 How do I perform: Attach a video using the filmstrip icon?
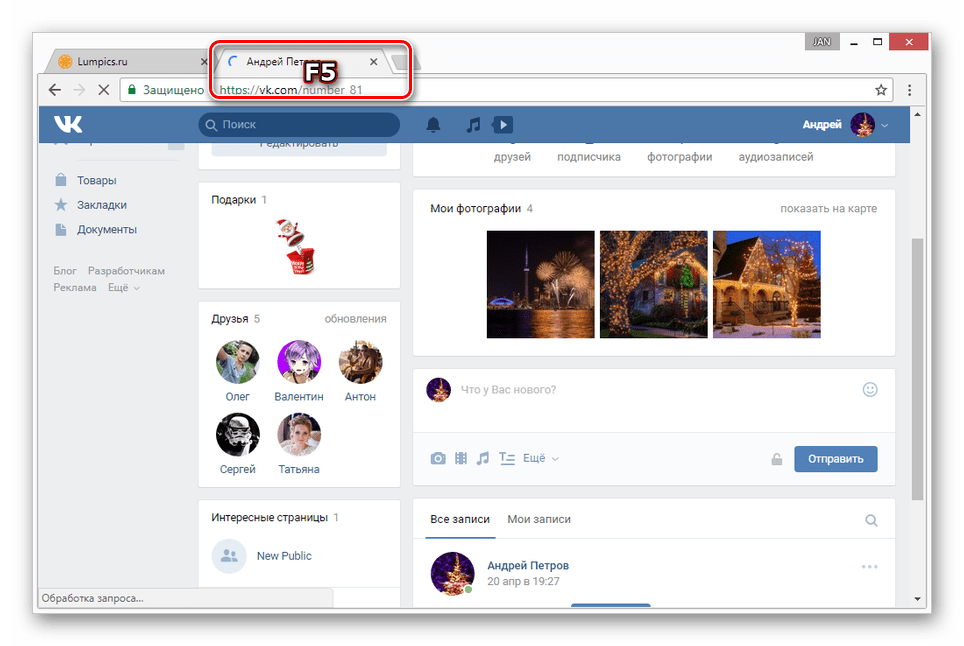point(461,459)
